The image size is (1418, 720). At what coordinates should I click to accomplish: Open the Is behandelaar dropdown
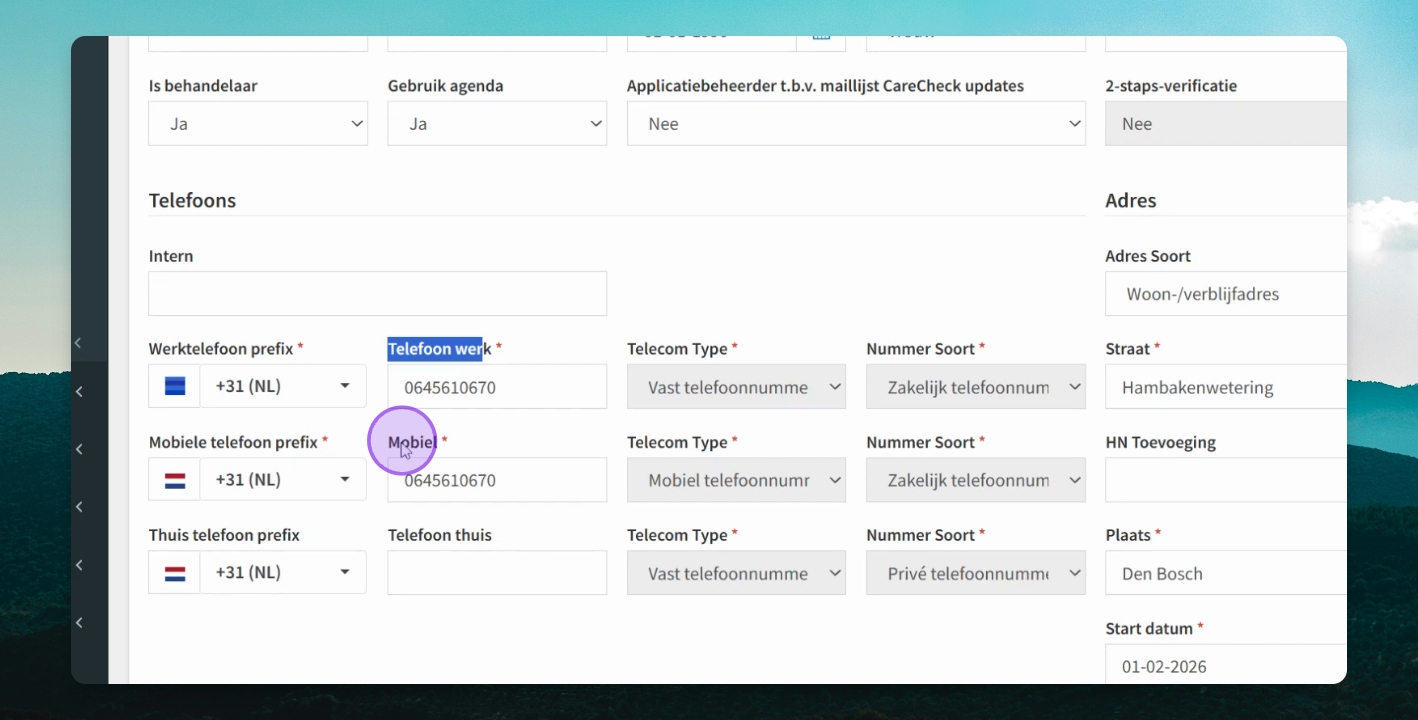[x=258, y=124]
